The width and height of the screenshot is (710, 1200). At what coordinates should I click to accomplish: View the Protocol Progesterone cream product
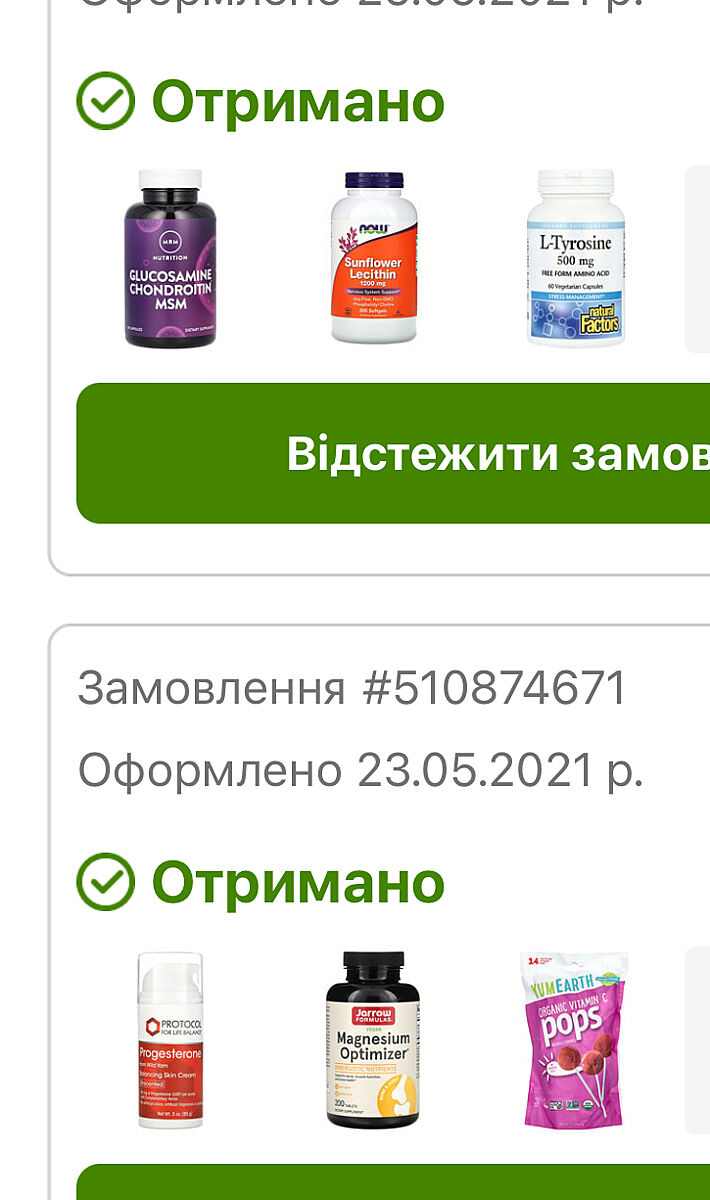170,1040
